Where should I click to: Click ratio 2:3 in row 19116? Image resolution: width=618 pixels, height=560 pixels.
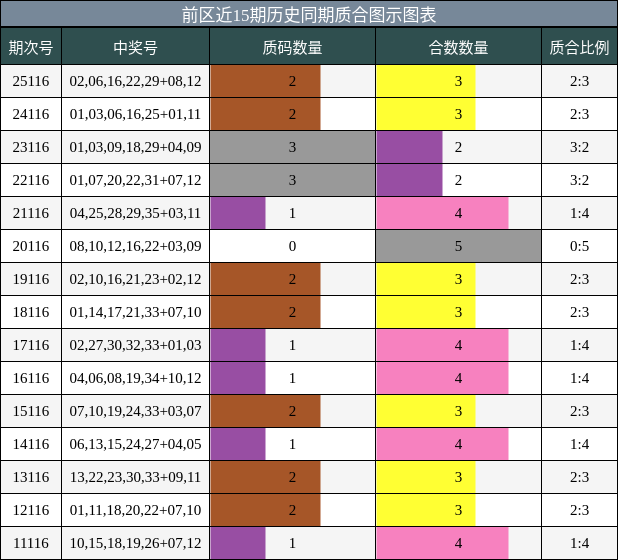(x=579, y=279)
